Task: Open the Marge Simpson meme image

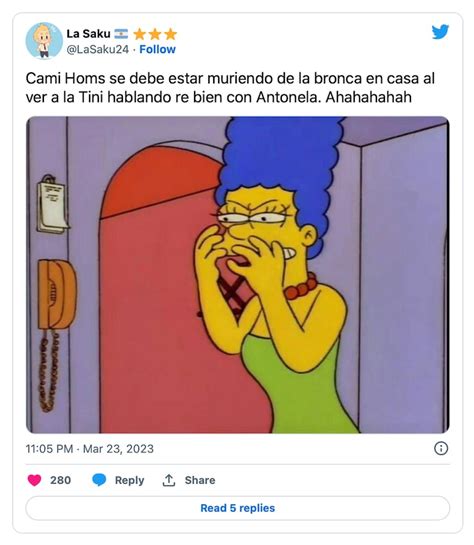Action: click(x=238, y=275)
